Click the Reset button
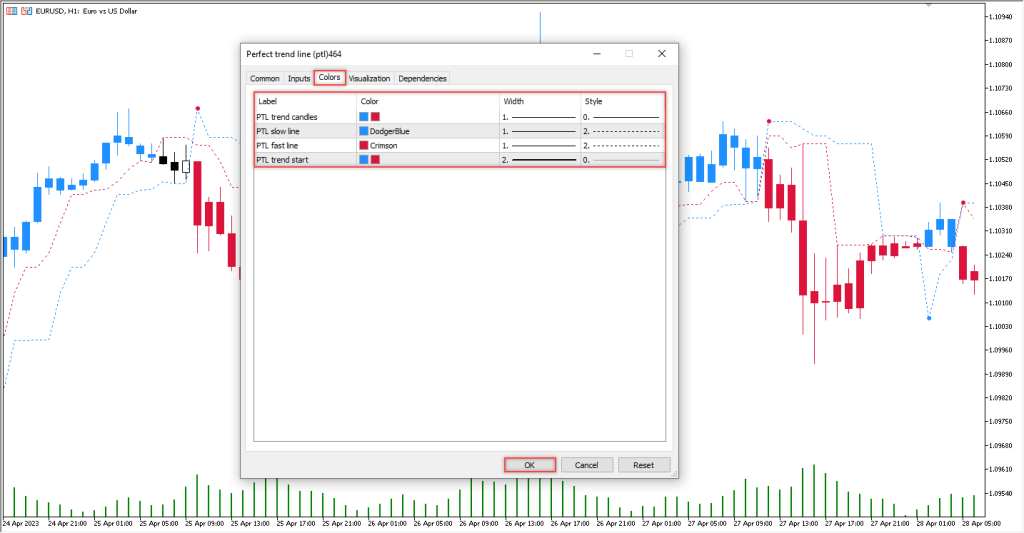 coord(643,465)
